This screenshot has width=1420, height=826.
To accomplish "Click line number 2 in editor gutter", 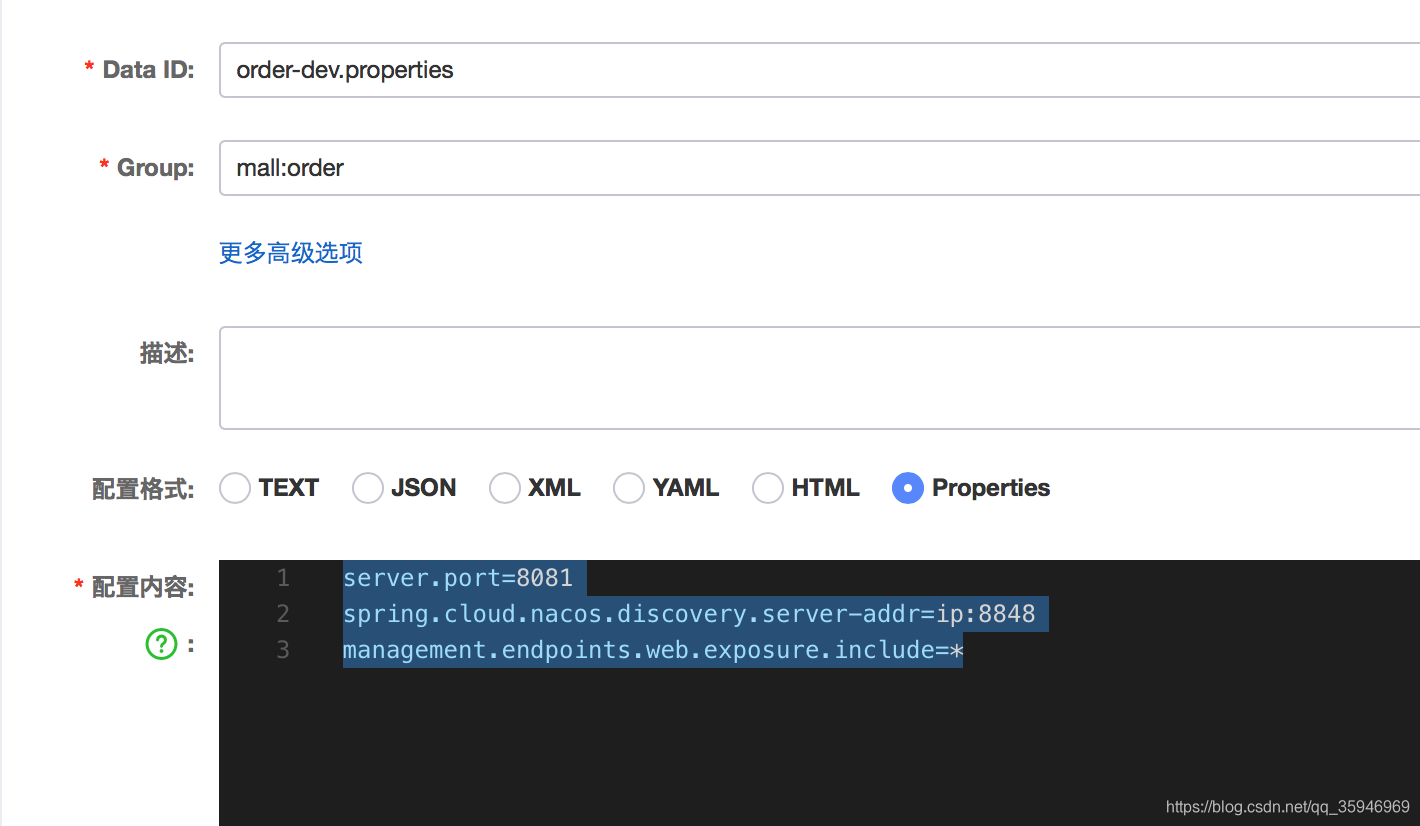I will click(x=283, y=614).
